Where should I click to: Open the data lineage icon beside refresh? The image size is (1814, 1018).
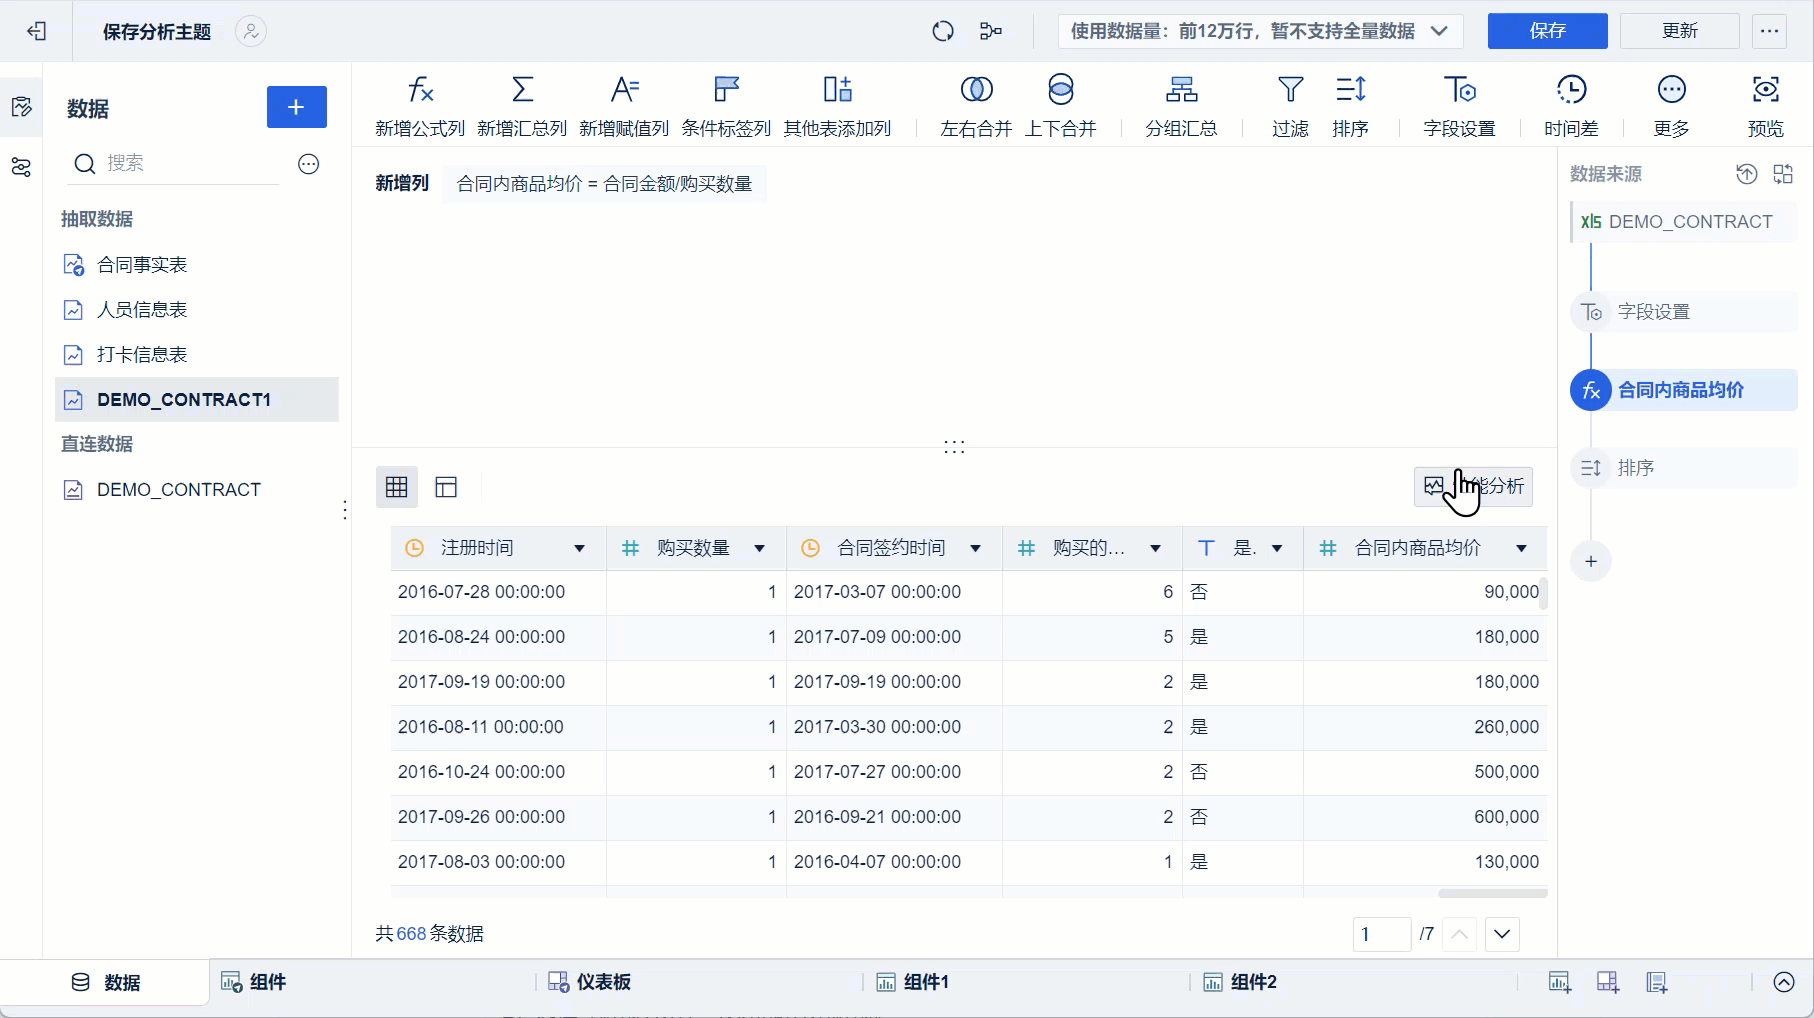click(991, 31)
